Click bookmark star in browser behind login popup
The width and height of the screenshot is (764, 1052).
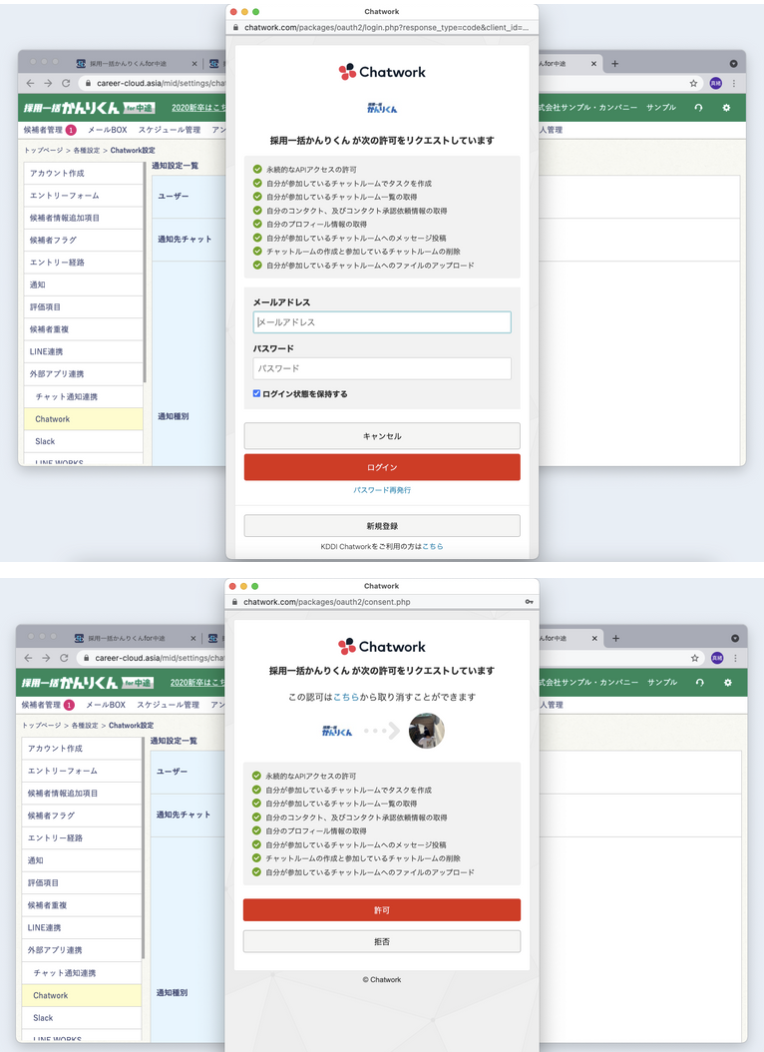coord(693,83)
